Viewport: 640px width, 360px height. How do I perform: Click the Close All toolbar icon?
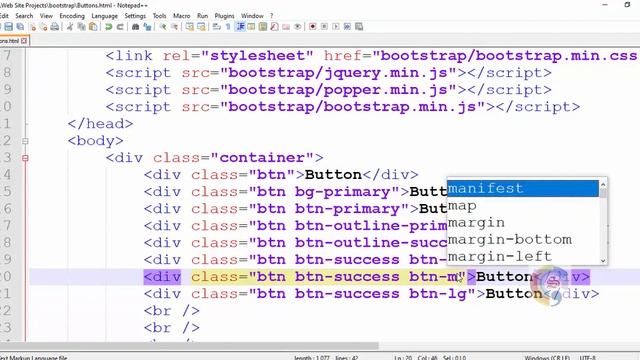coord(43,27)
